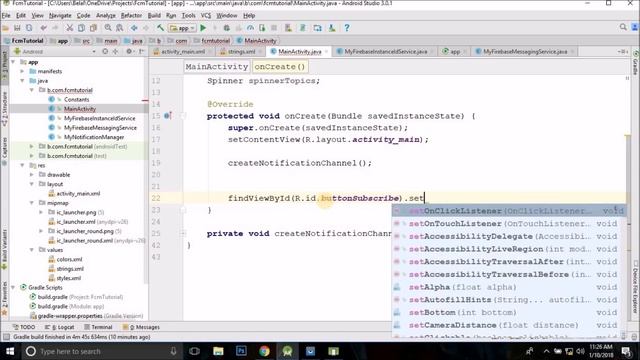Click the AVD Manager icon
The width and height of the screenshot is (640, 360).
click(x=288, y=28)
